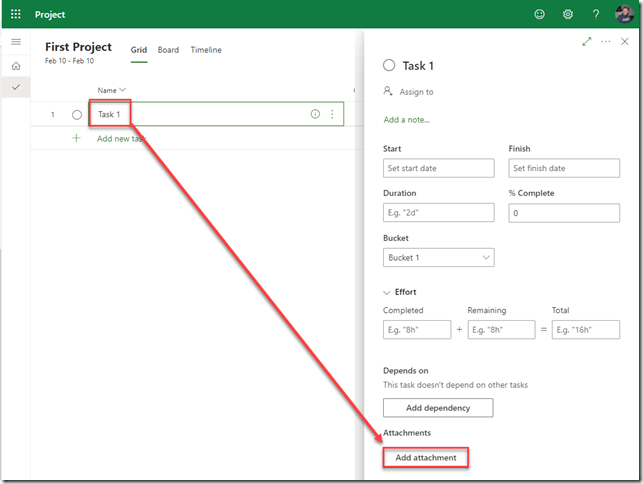Open task details info icon for Task 1
This screenshot has width=643, height=484.
pyautogui.click(x=315, y=114)
